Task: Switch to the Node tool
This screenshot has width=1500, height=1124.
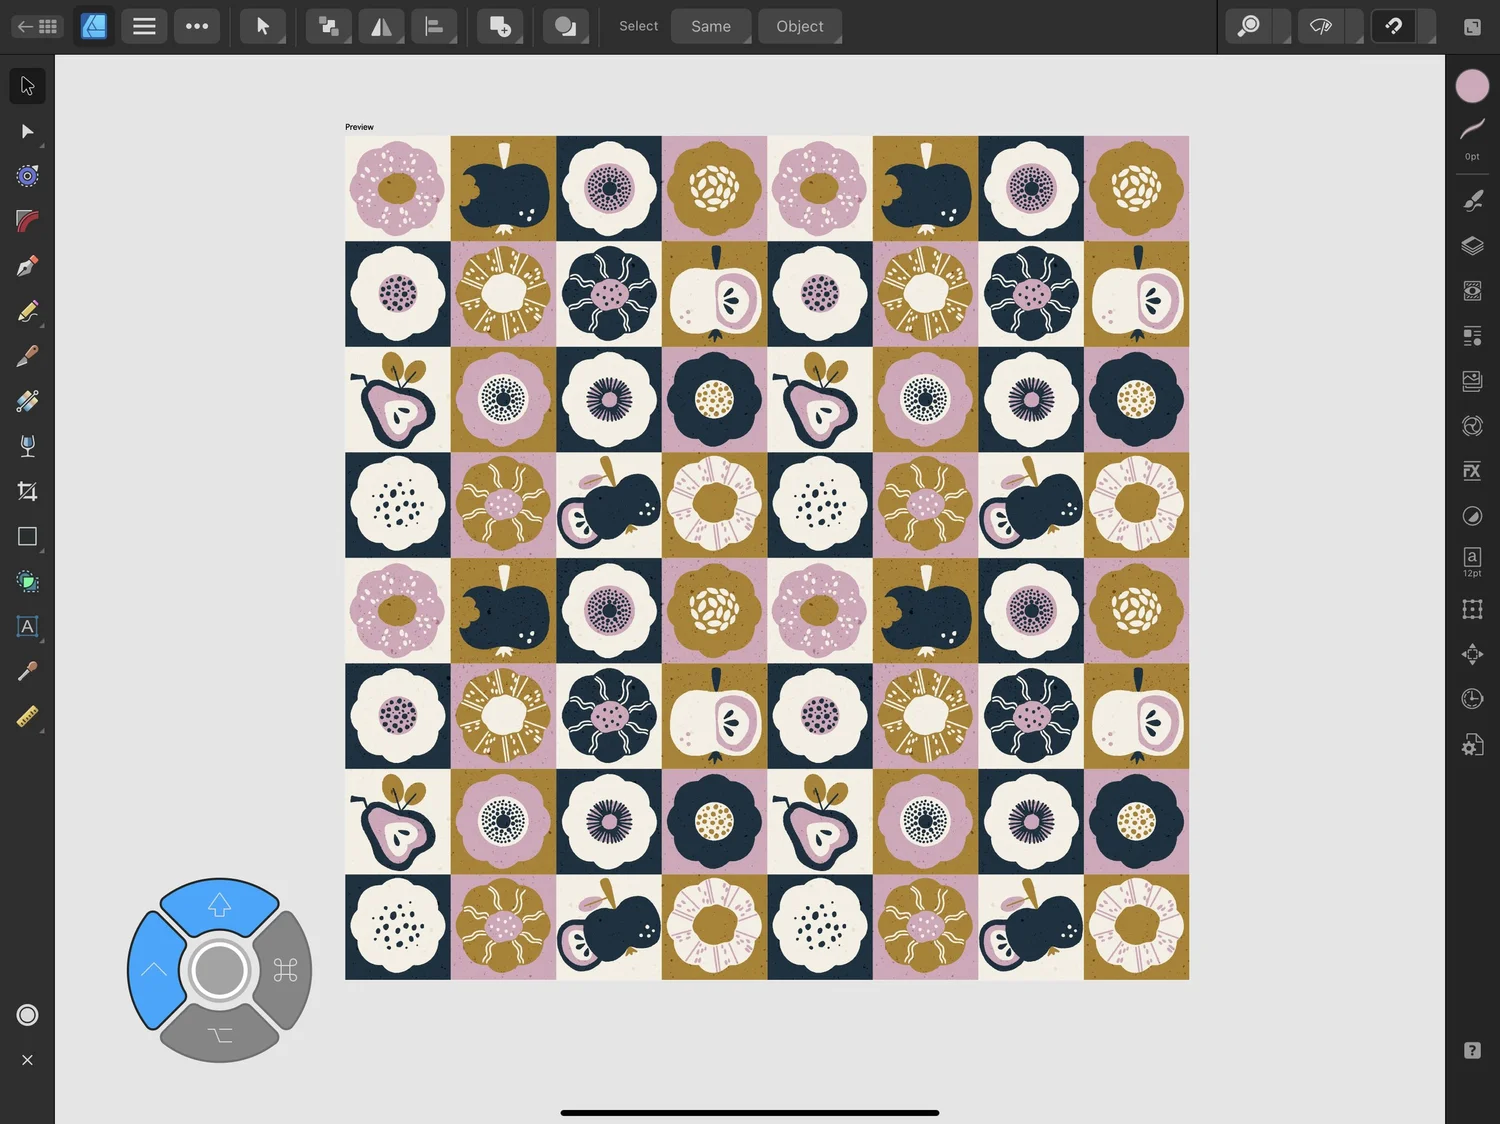Action: (27, 131)
